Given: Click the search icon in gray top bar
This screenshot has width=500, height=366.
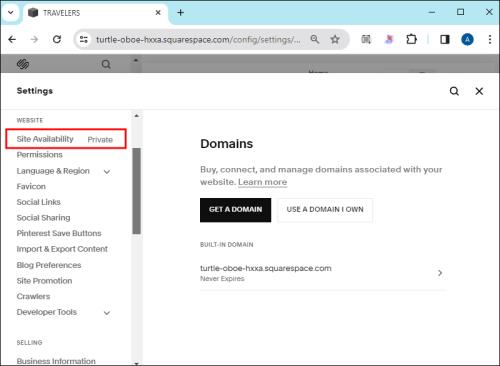Looking at the screenshot, I should [x=106, y=64].
